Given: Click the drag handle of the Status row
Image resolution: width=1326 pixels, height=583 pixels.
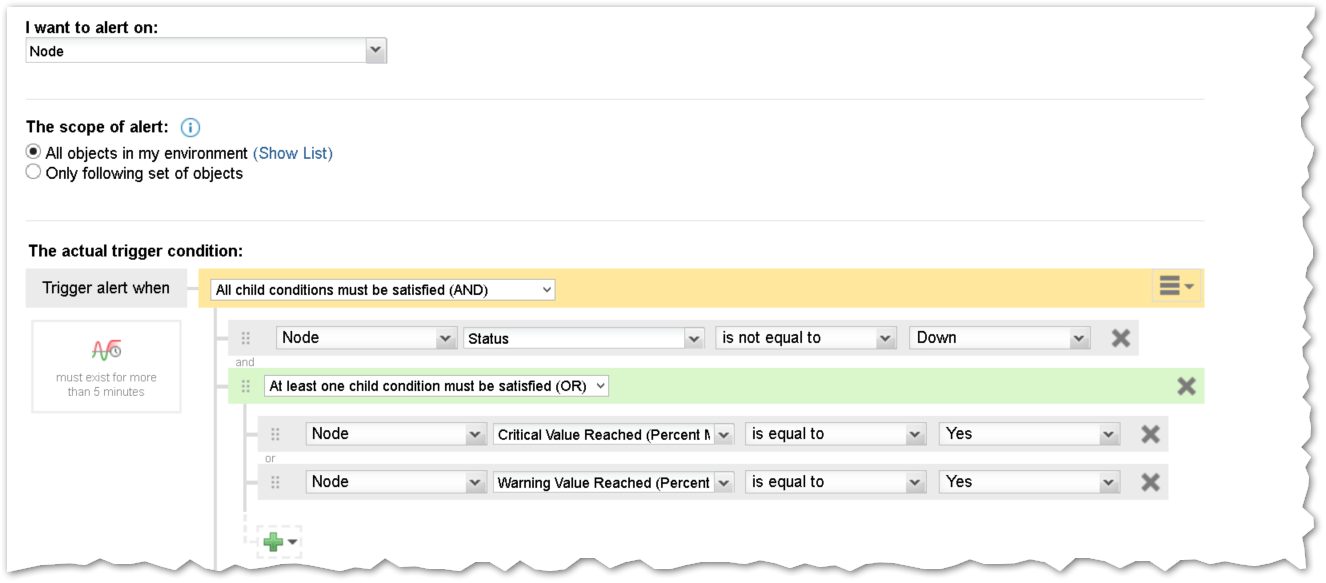Looking at the screenshot, I should [246, 338].
